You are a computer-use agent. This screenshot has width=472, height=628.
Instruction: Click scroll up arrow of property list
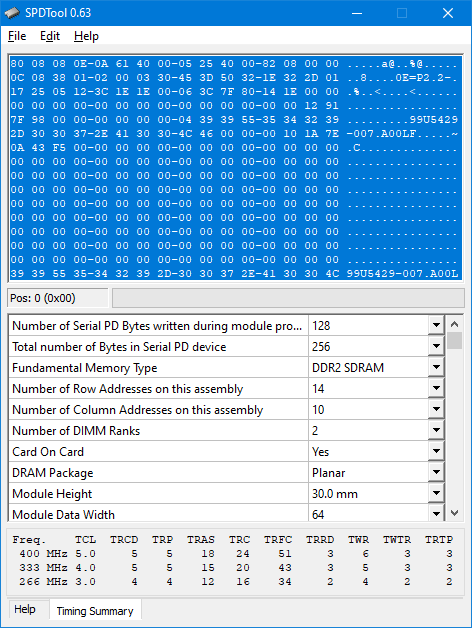(x=454, y=324)
